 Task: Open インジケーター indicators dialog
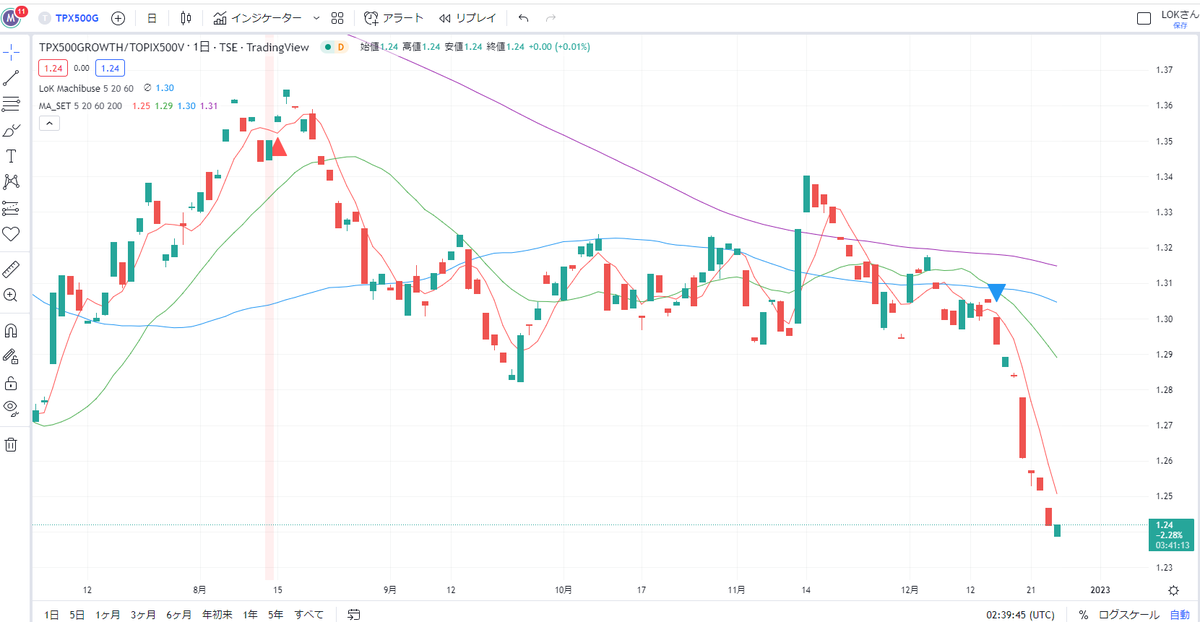256,18
